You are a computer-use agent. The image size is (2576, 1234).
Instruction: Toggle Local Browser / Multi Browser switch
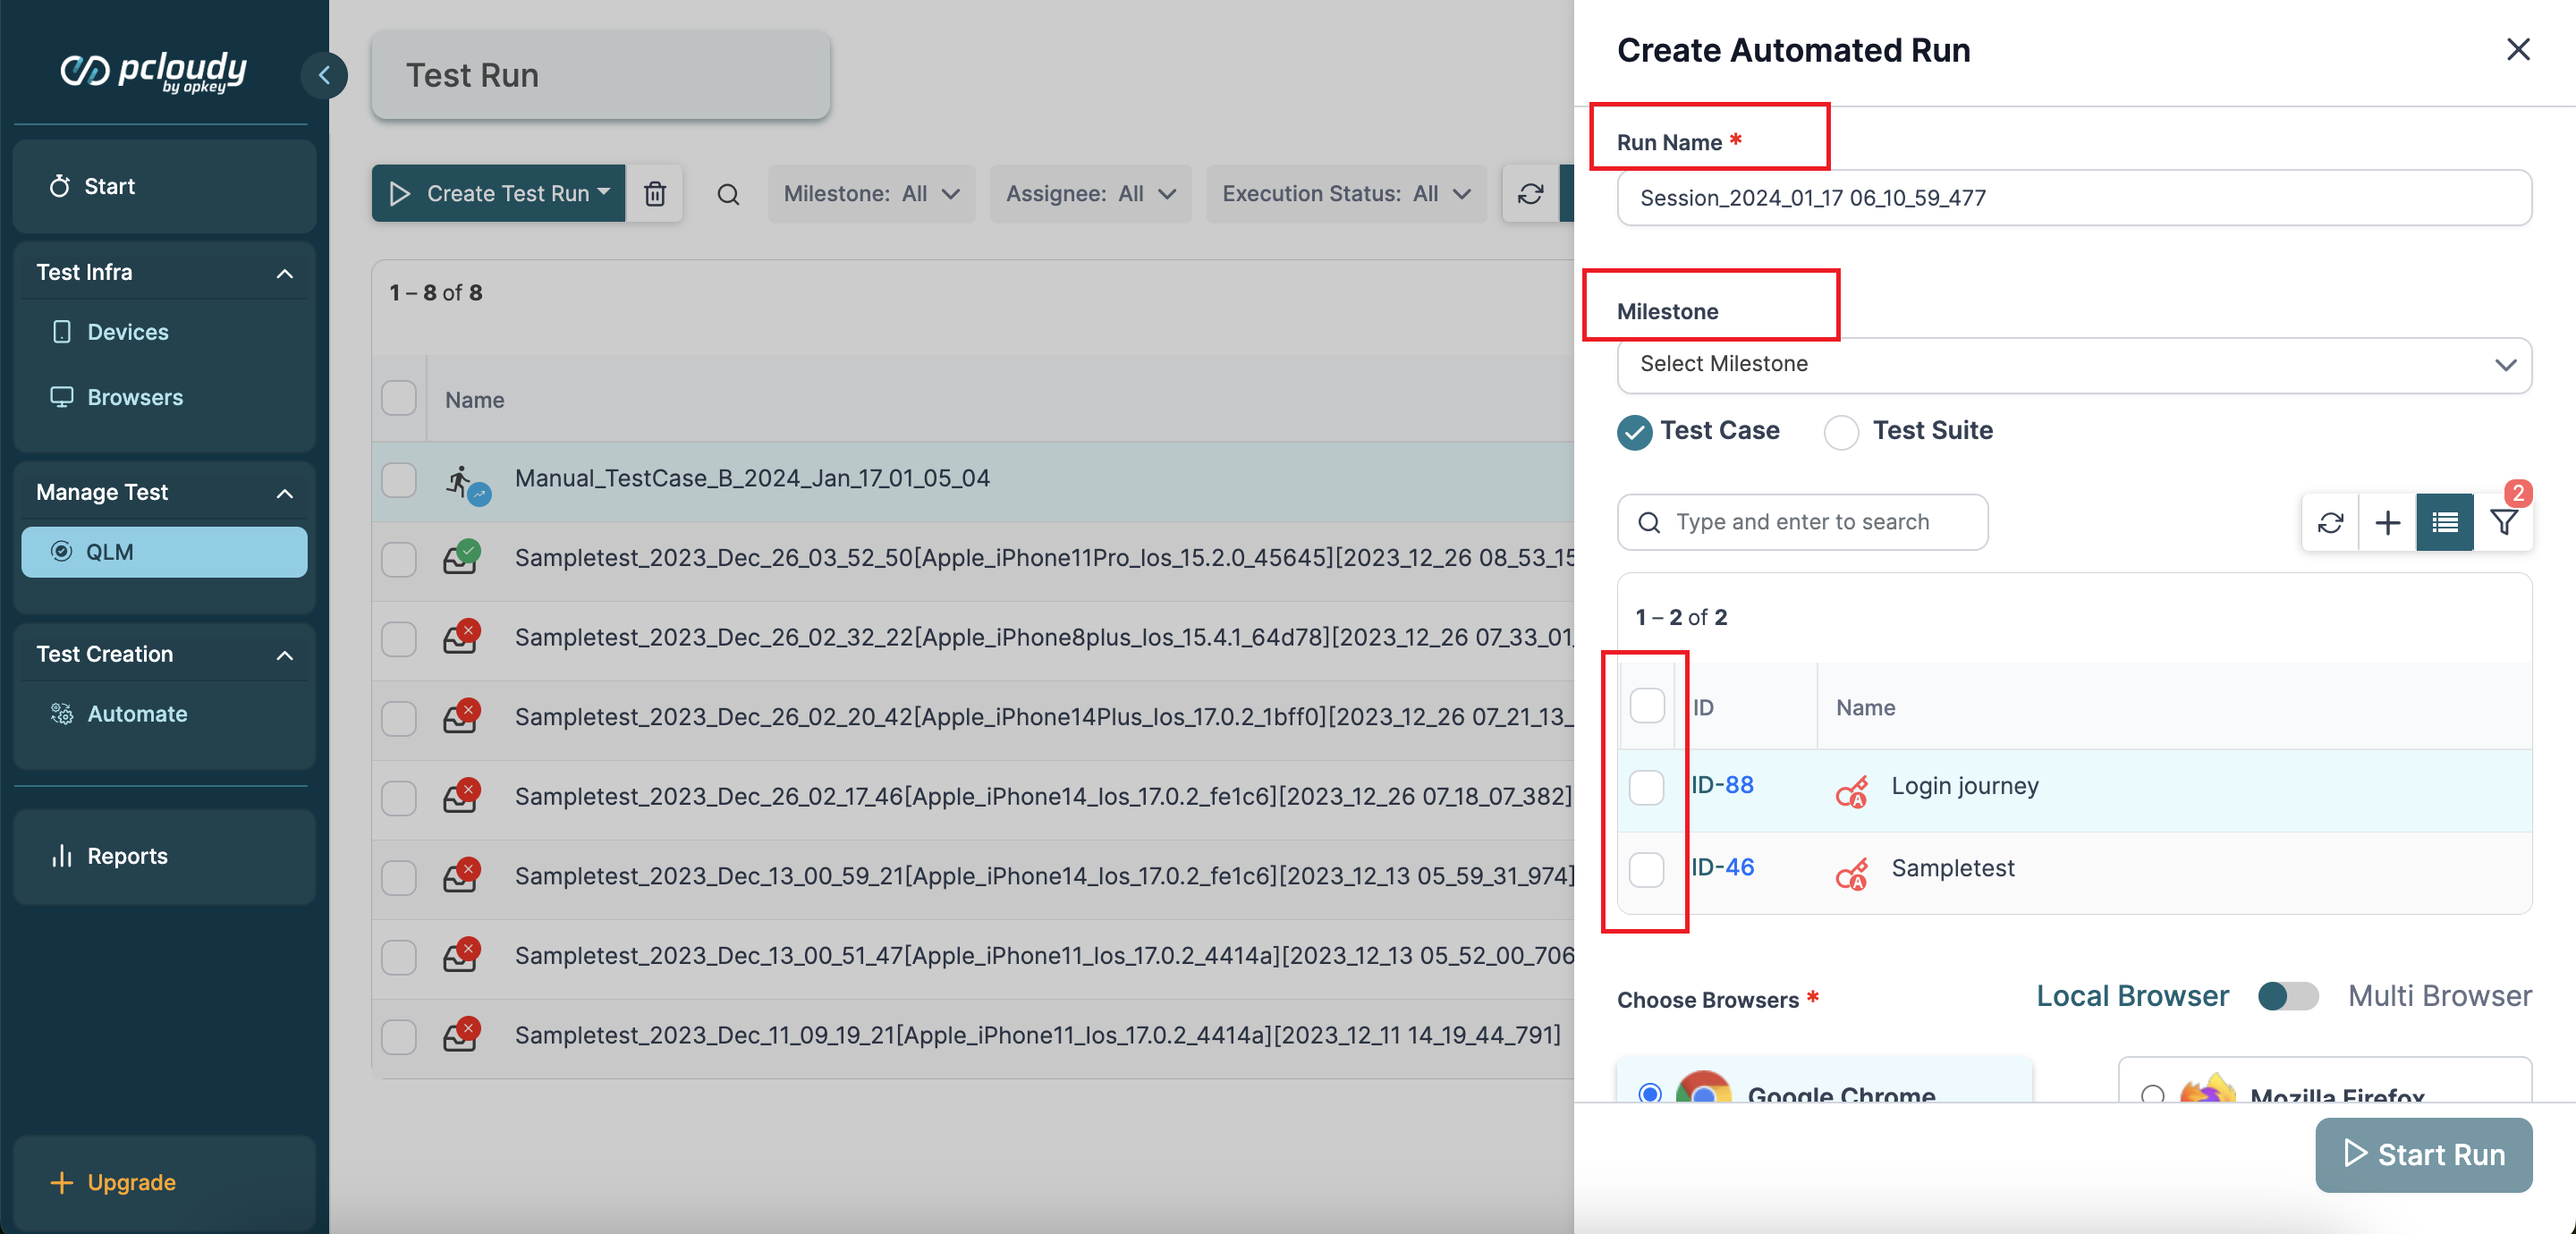click(2288, 996)
